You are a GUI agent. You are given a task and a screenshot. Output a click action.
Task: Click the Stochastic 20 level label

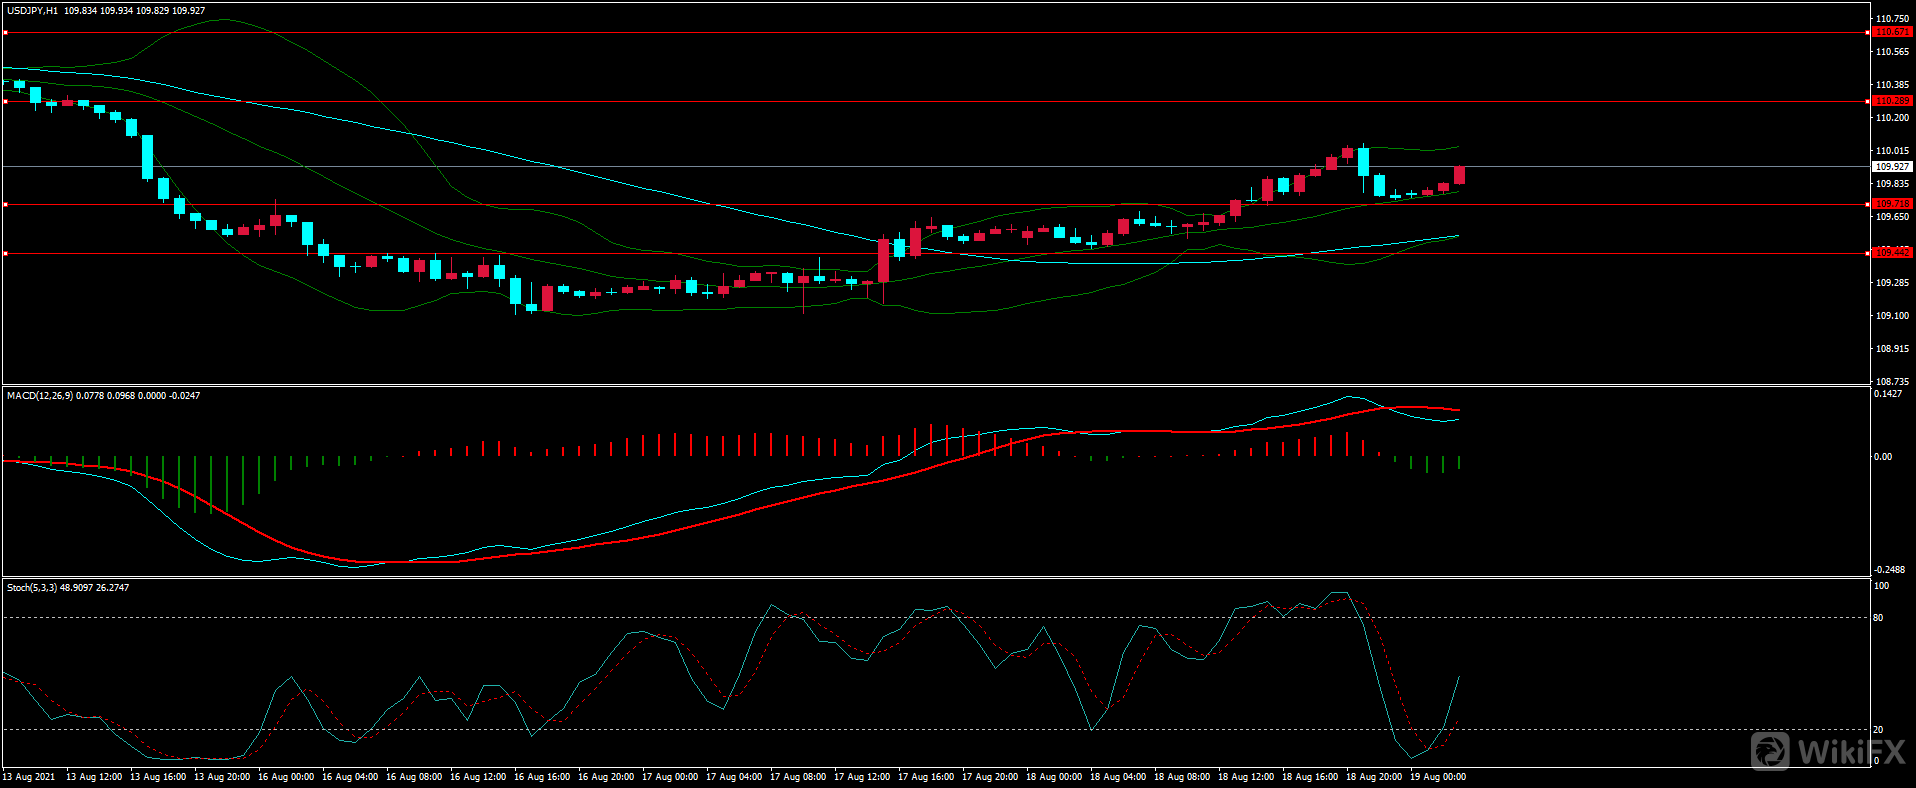pos(1878,730)
